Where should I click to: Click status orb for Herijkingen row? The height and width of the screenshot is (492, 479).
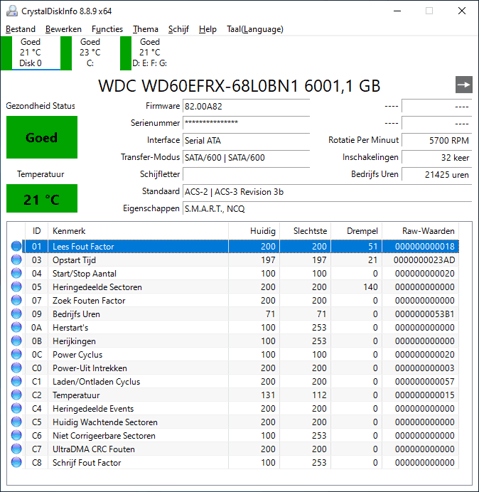(x=16, y=341)
